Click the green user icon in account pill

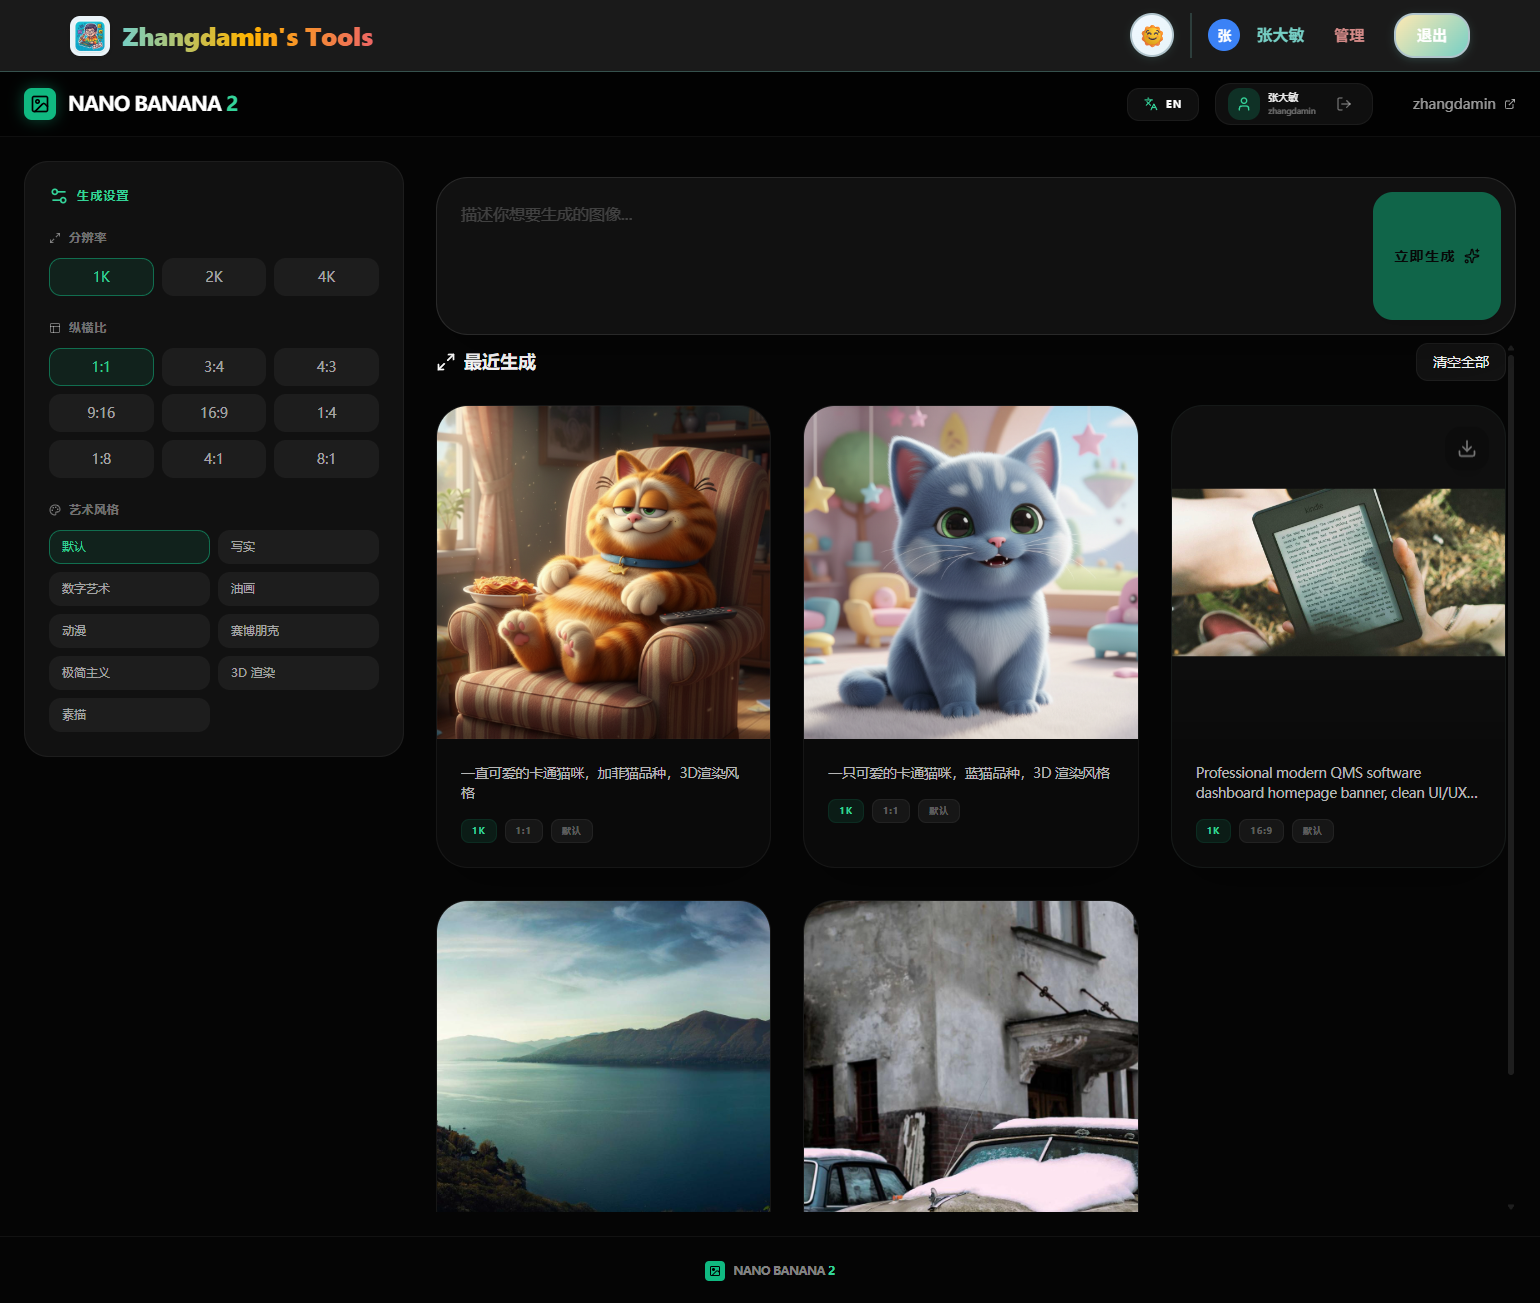1244,104
